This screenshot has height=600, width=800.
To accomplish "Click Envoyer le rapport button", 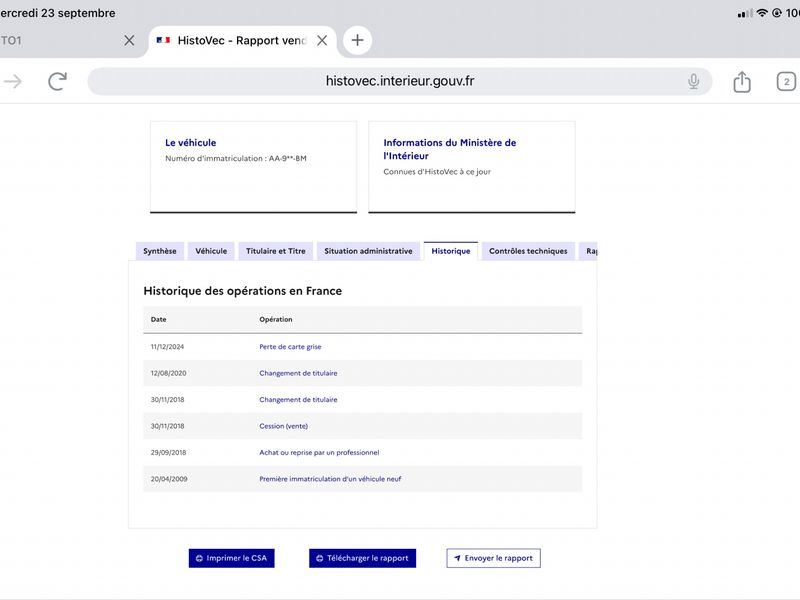I will (x=493, y=558).
